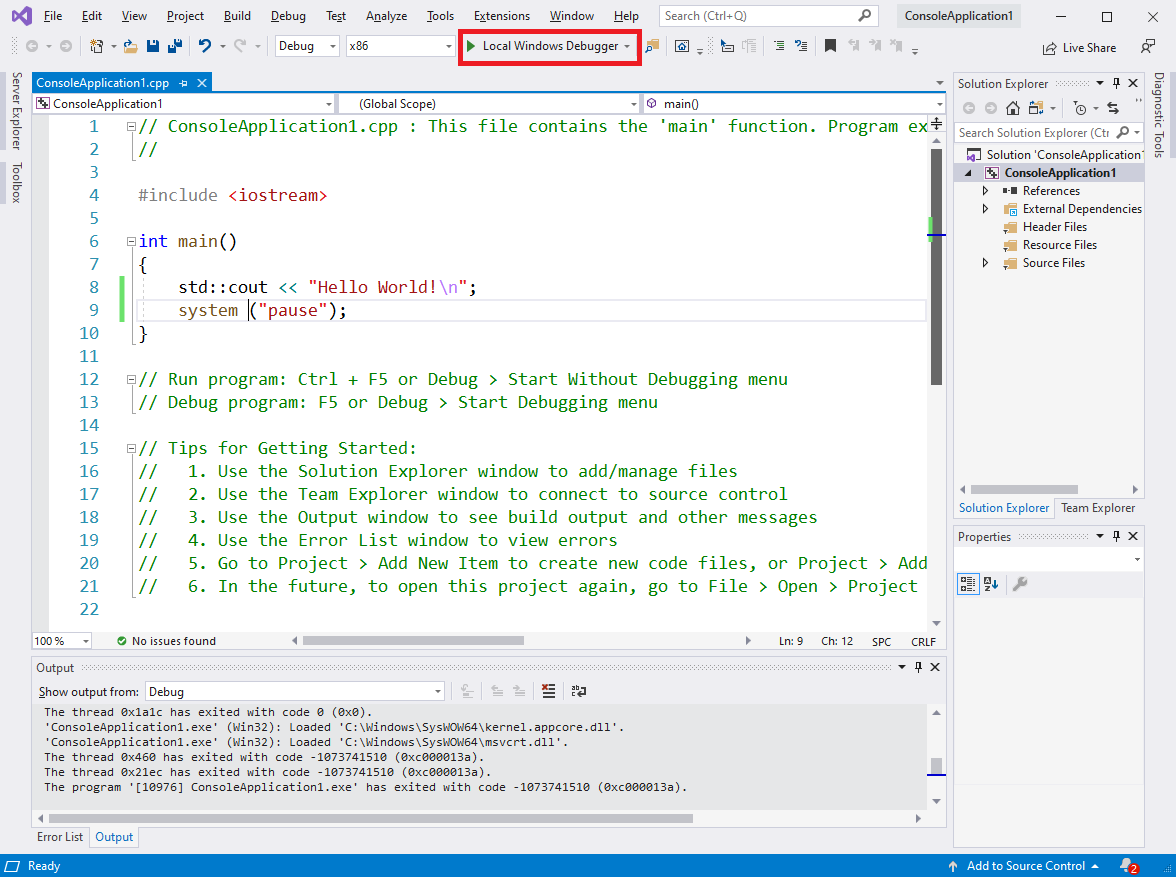Open the (Global Scope) navigation dropdown
The height and width of the screenshot is (877, 1176).
(x=489, y=104)
